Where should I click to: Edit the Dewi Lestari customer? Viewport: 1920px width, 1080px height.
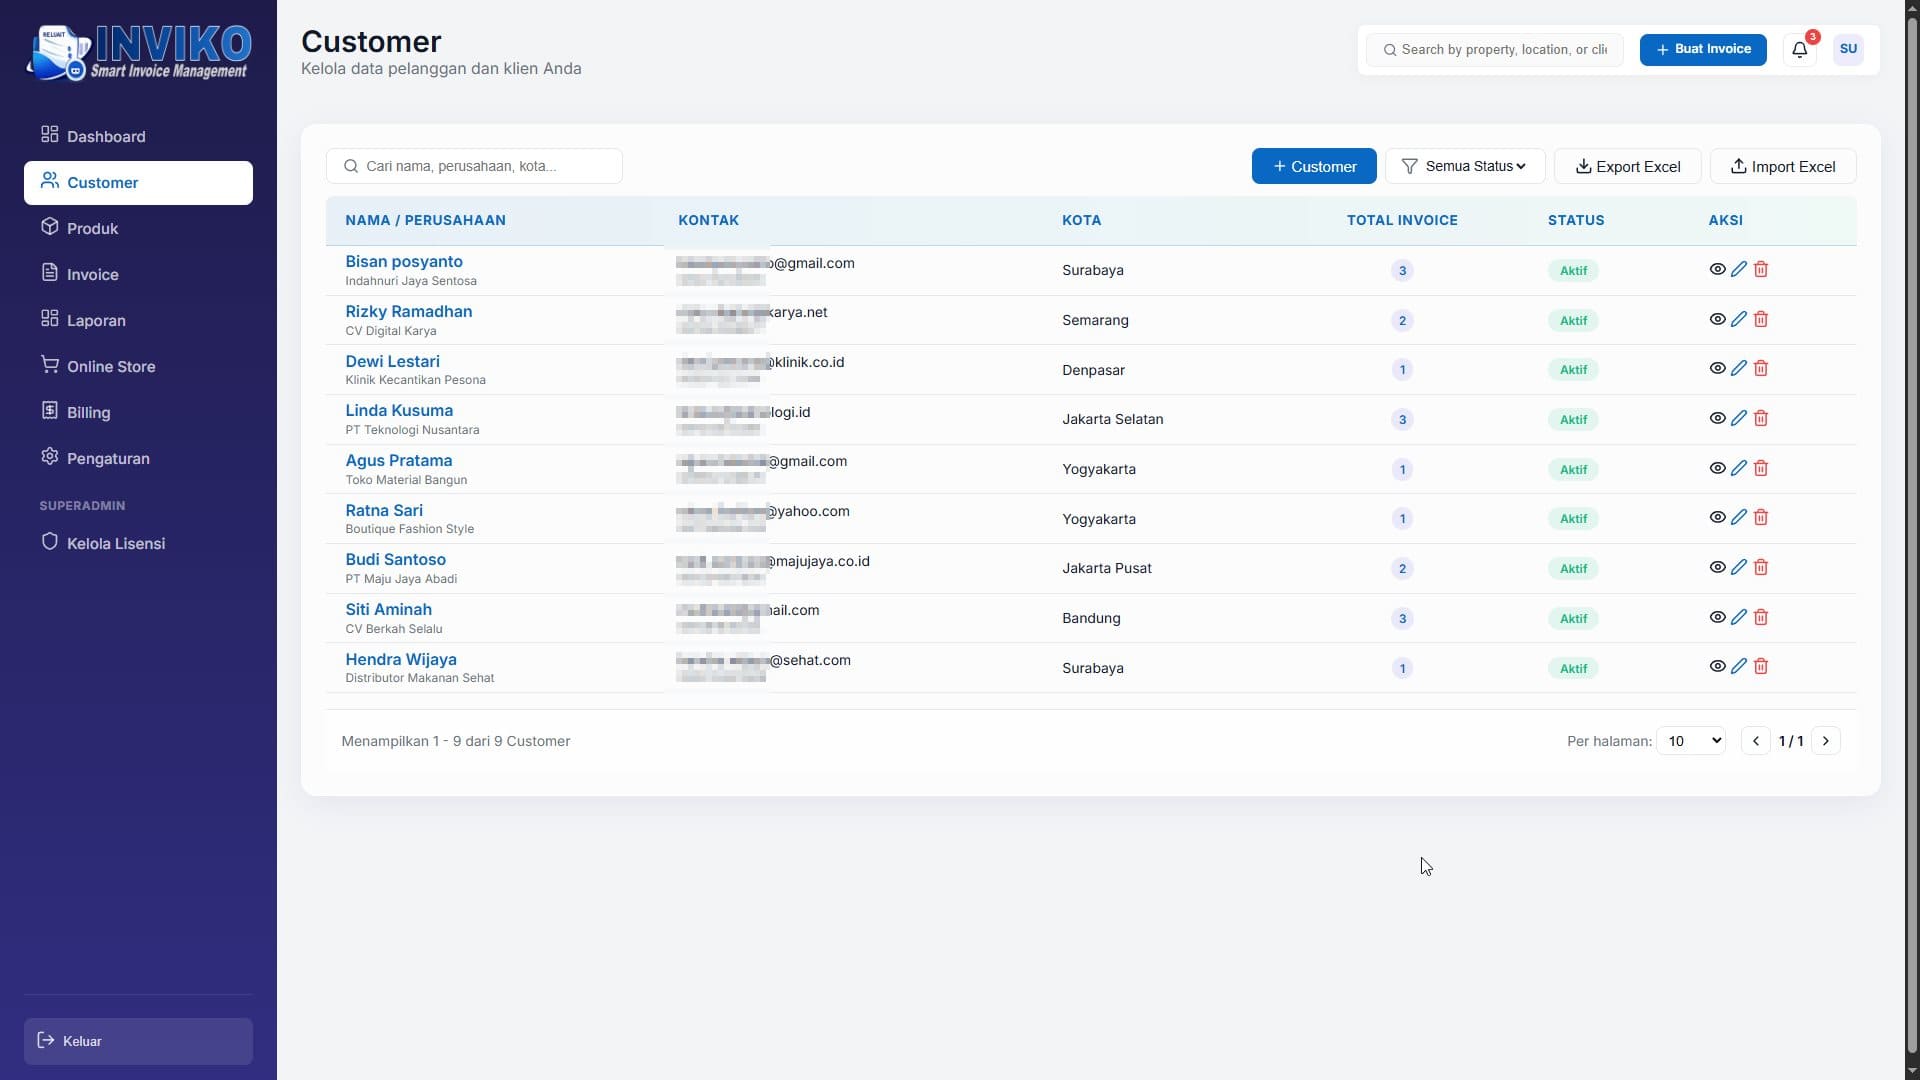[1739, 368]
